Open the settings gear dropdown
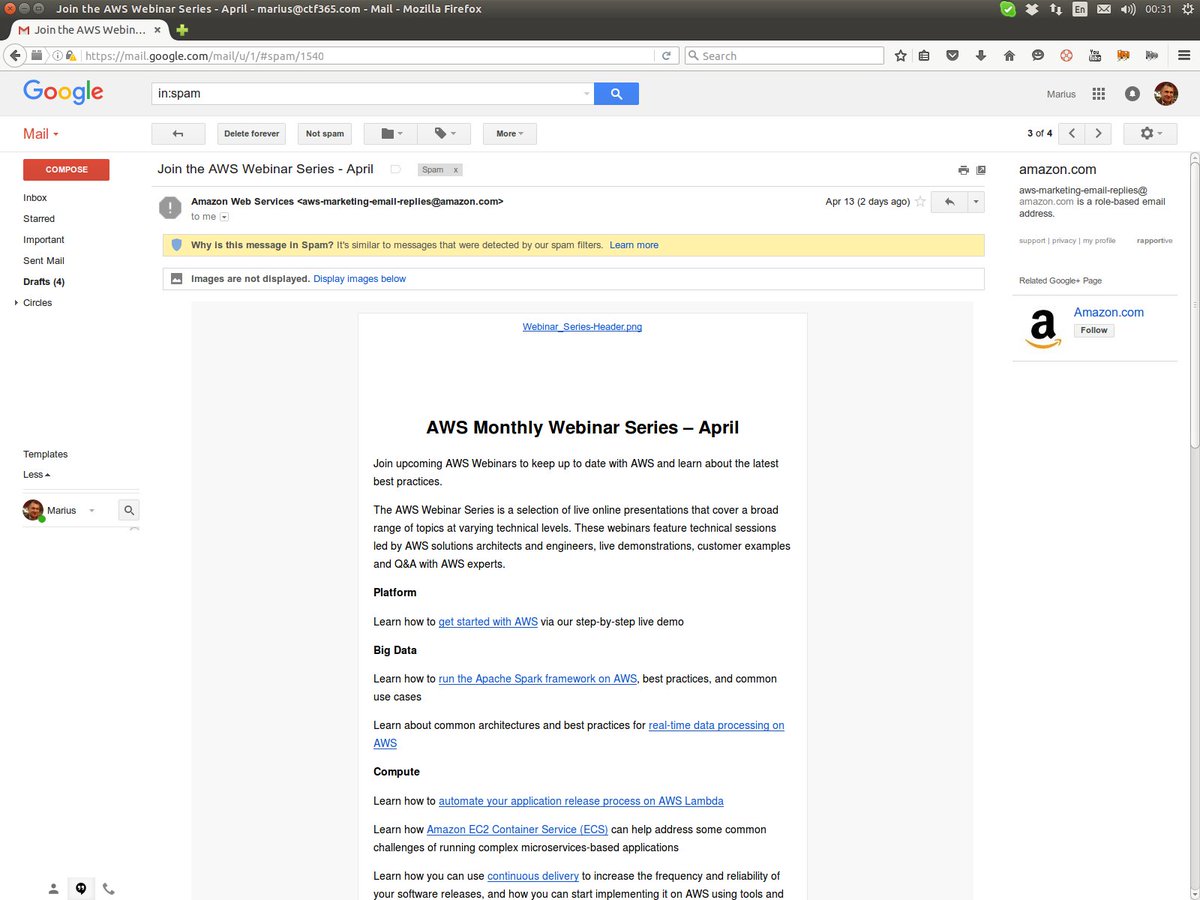This screenshot has width=1200, height=900. point(1151,133)
